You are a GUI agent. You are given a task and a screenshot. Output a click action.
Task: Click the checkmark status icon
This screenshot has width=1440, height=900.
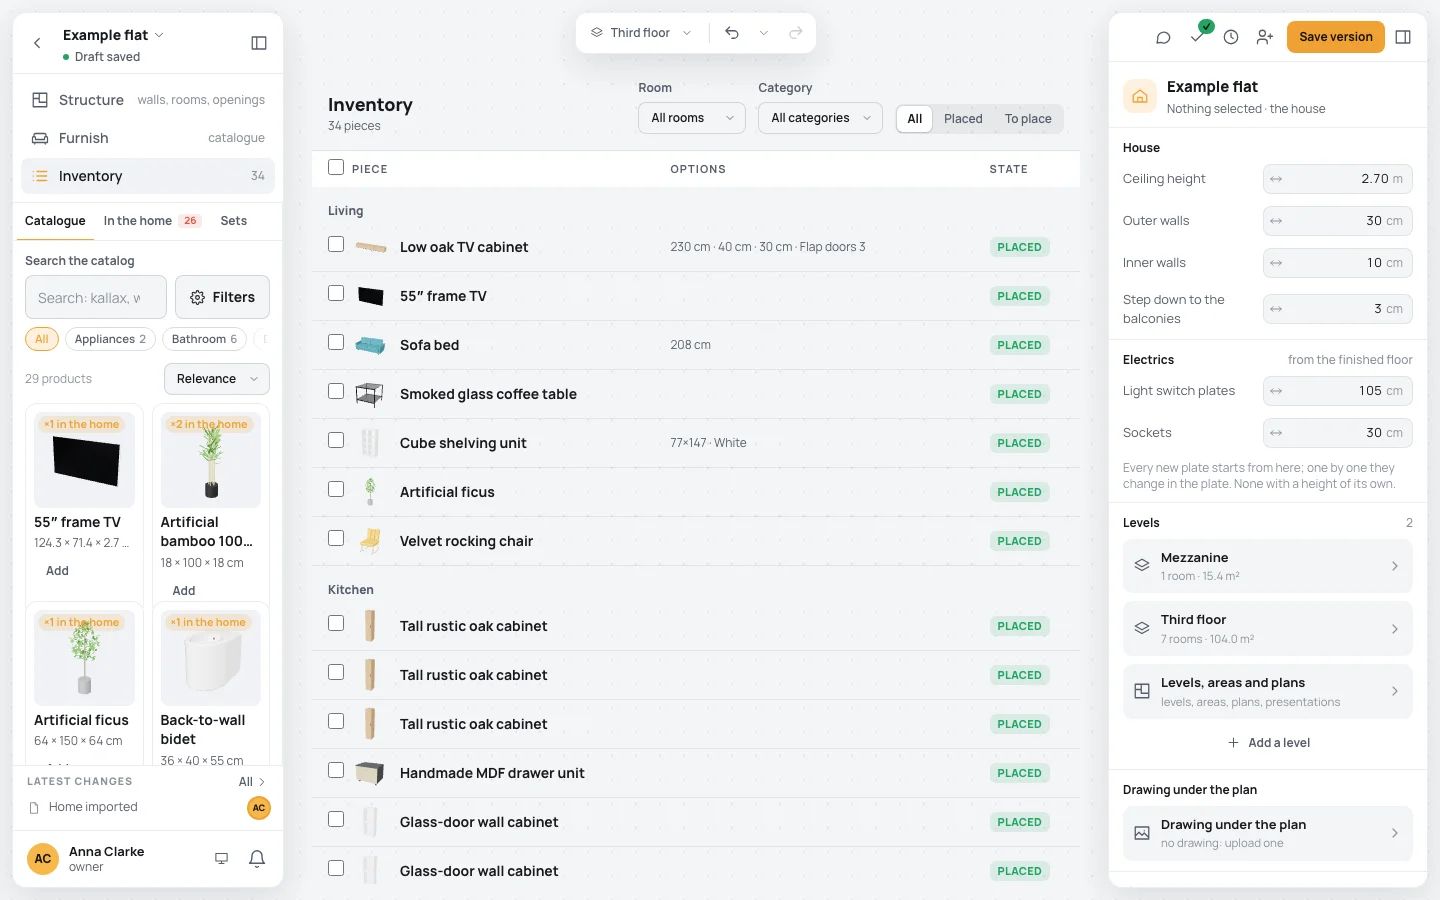pos(1197,37)
